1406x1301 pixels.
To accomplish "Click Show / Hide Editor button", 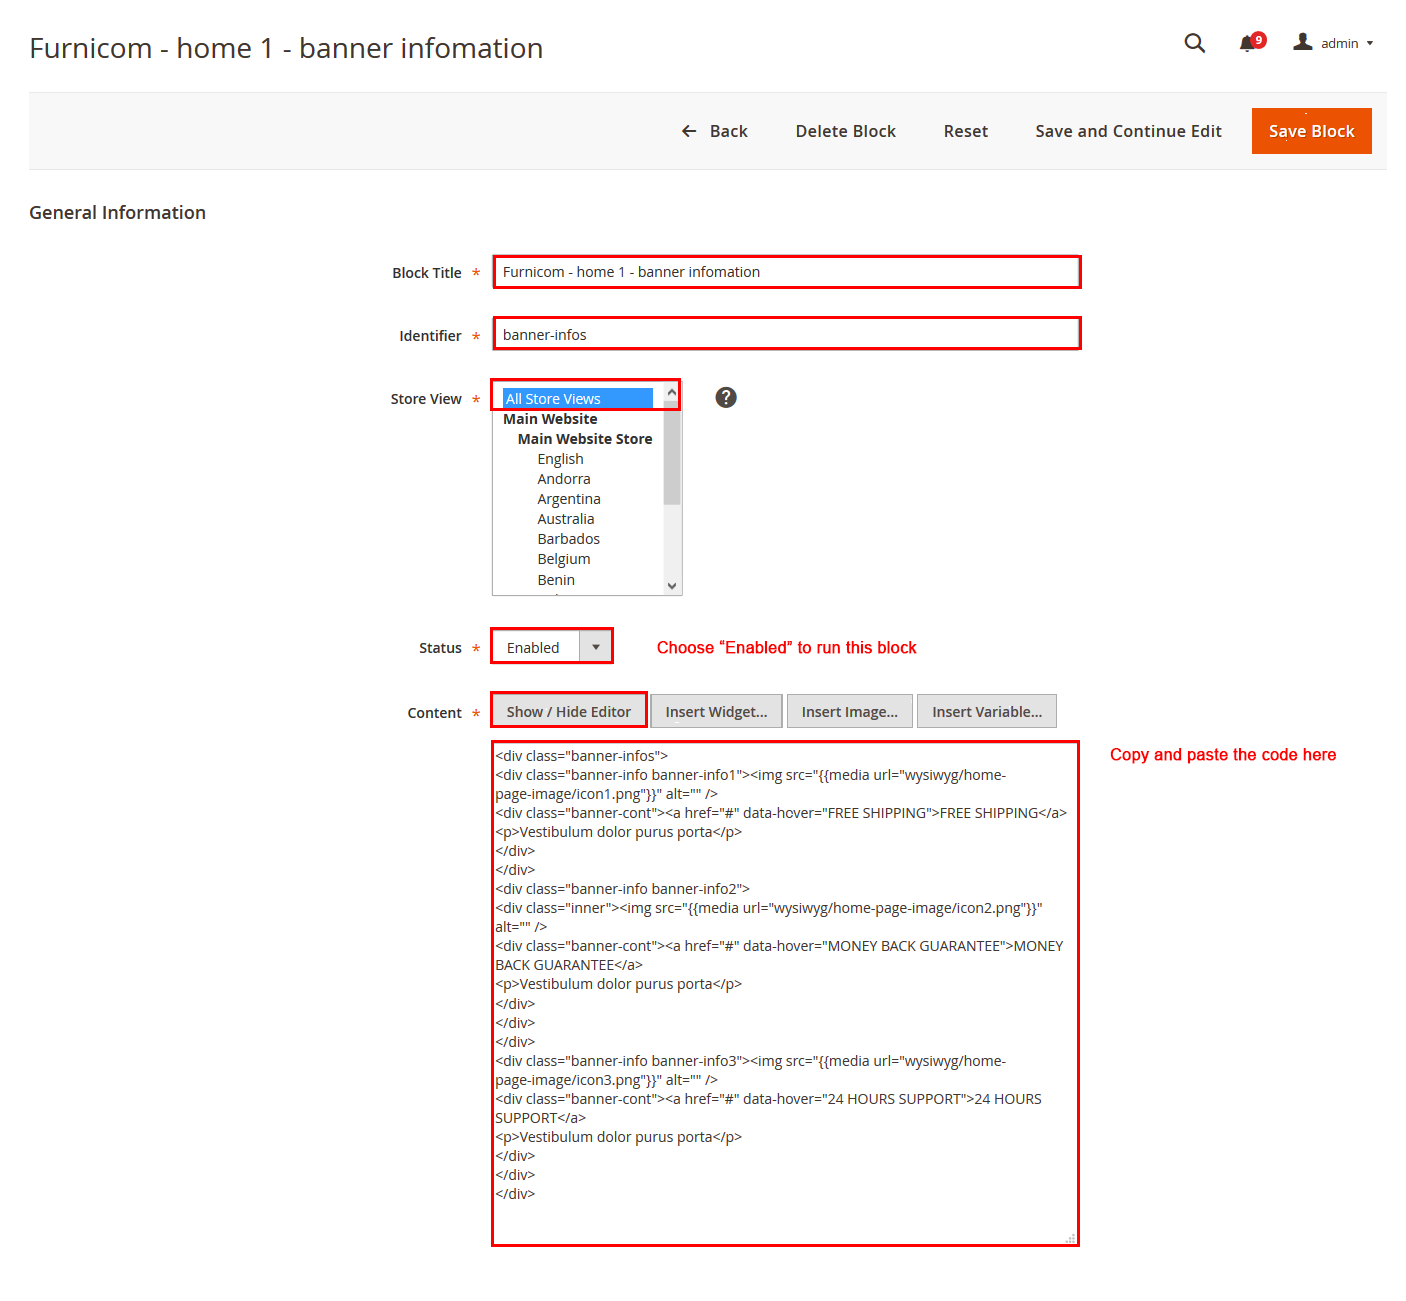I will pos(568,711).
